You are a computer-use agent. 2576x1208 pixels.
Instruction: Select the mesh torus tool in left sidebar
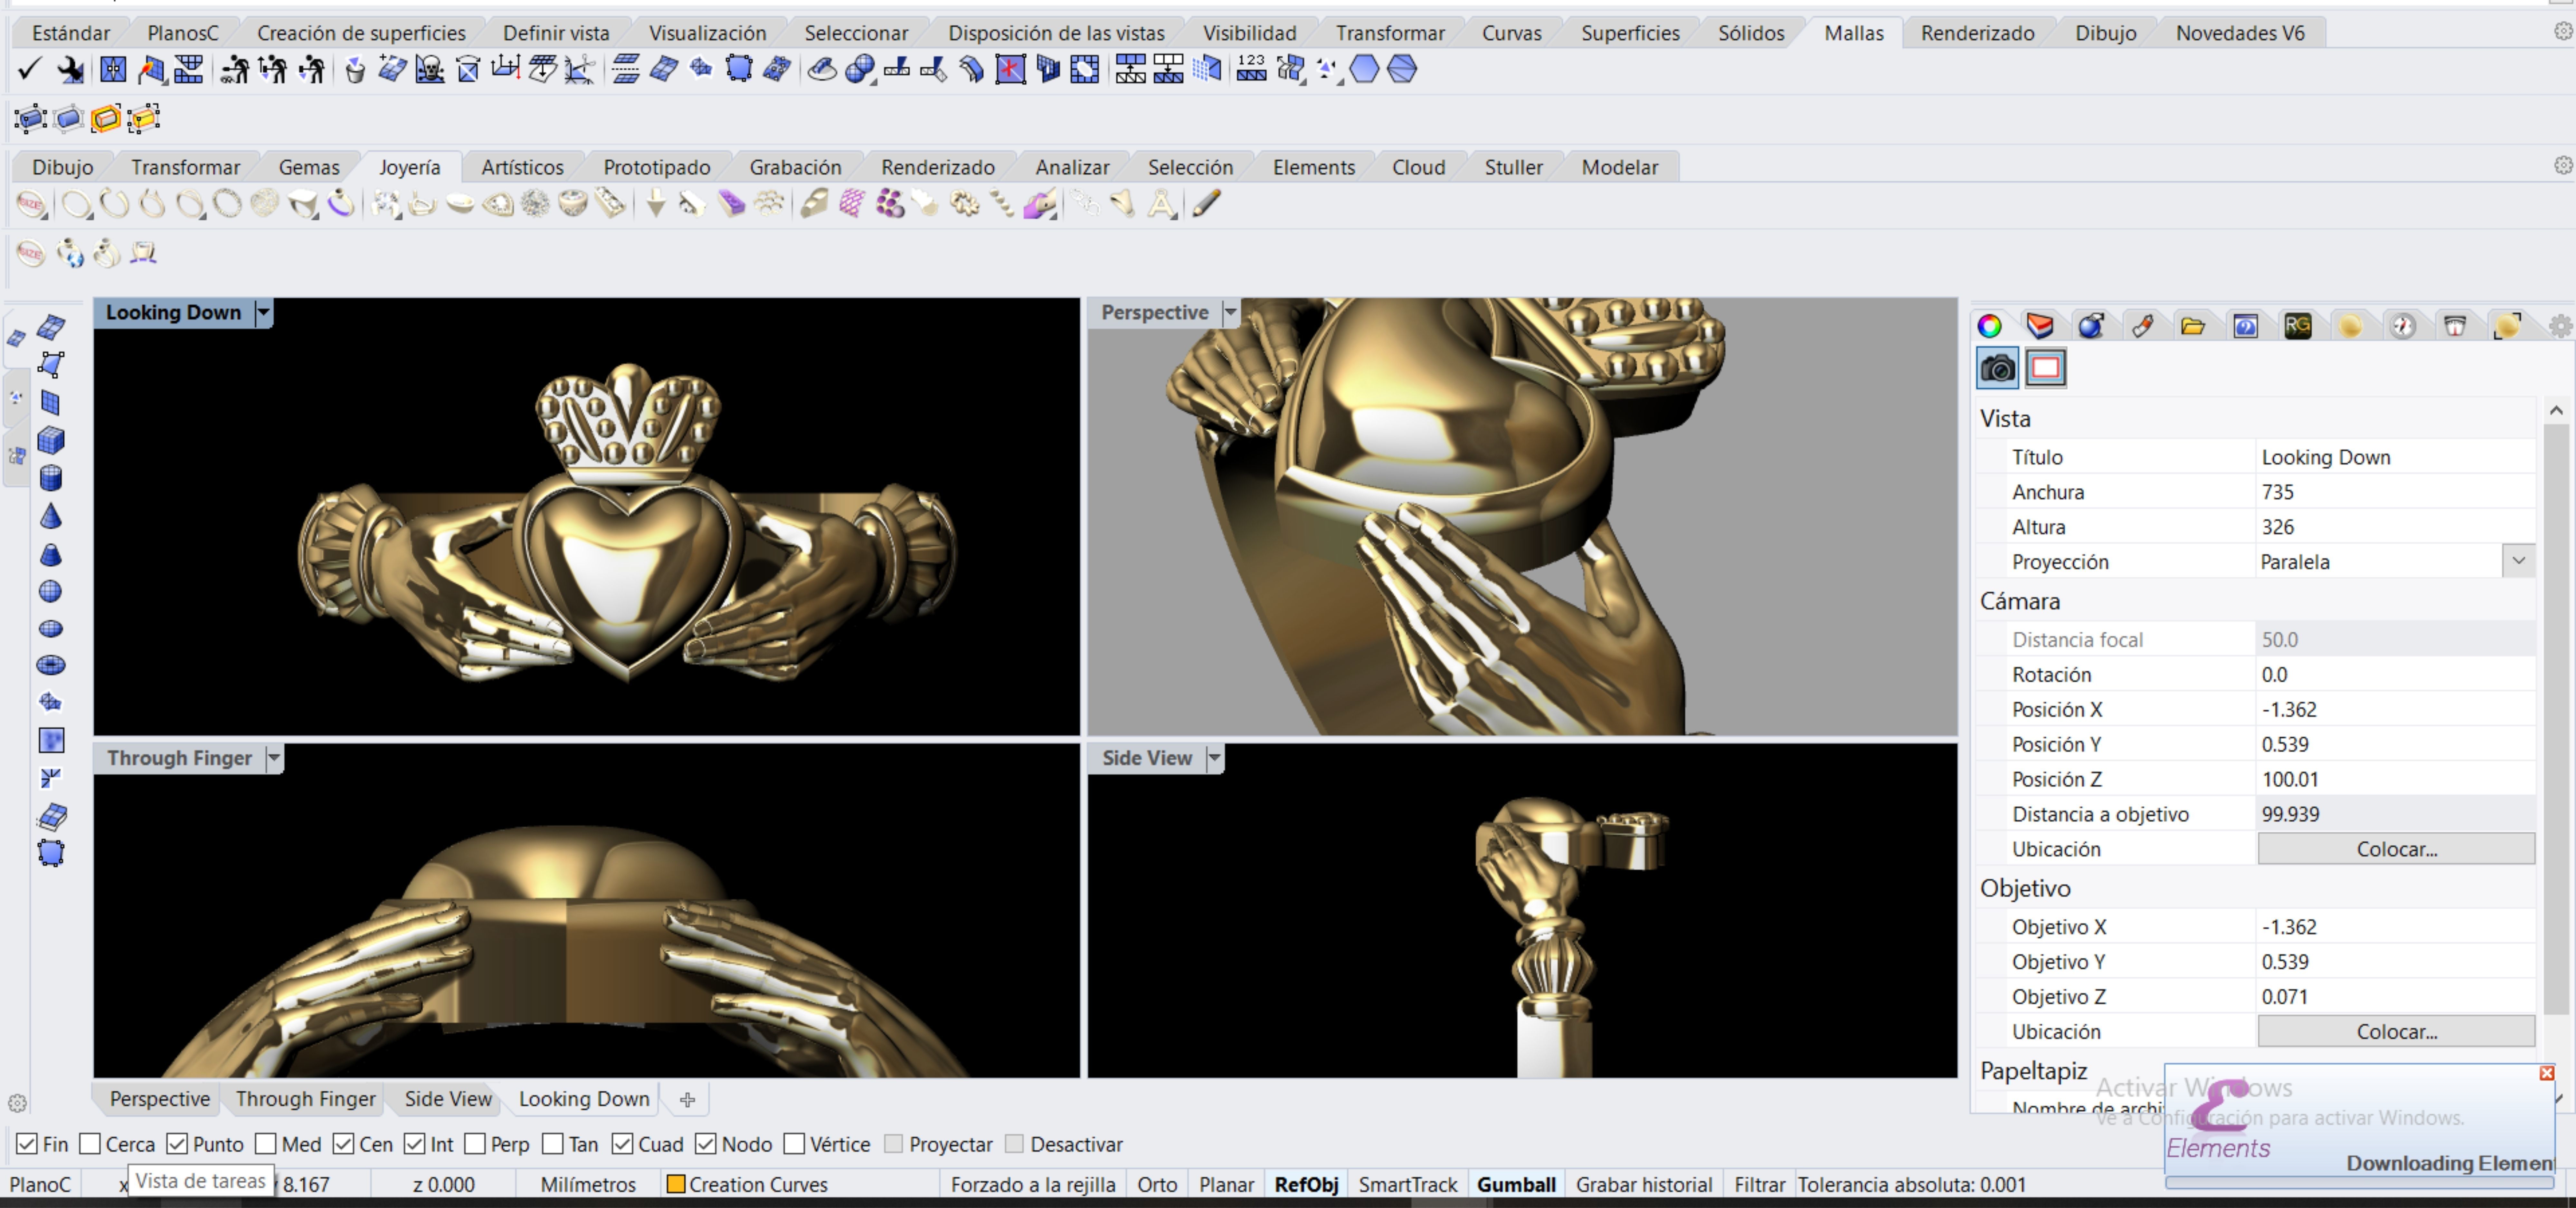coord(51,665)
